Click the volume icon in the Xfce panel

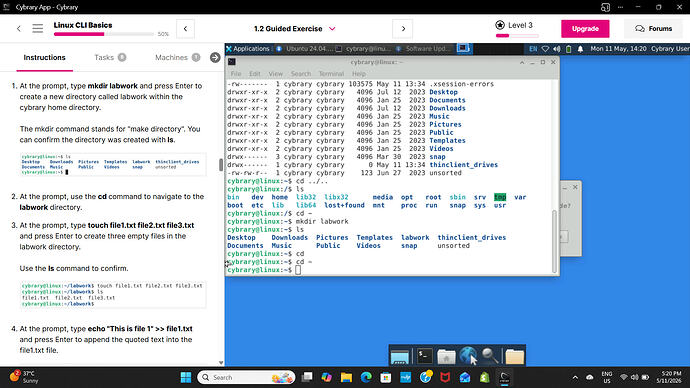point(557,49)
